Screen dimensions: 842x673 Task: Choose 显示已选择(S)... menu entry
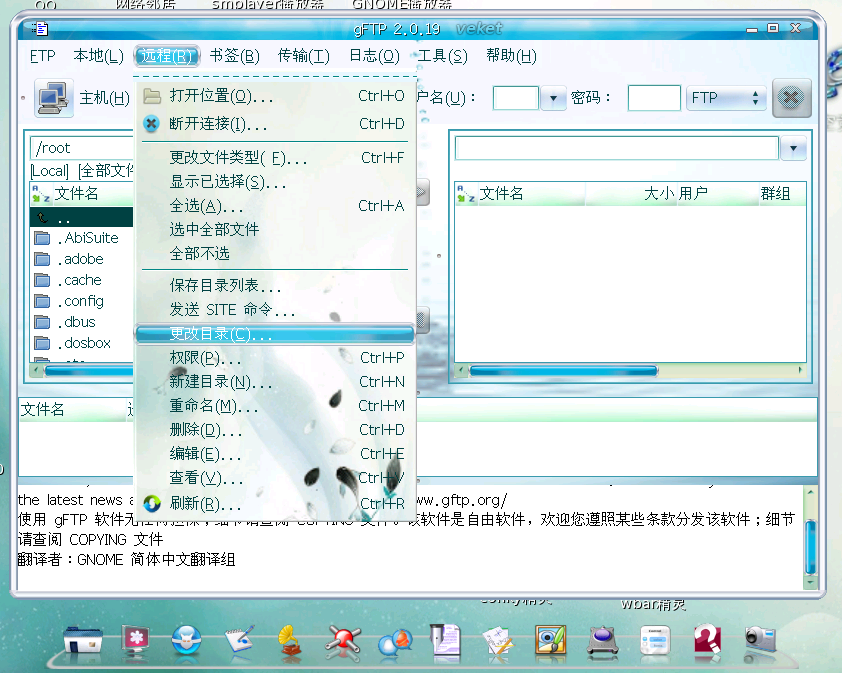pyautogui.click(x=274, y=182)
